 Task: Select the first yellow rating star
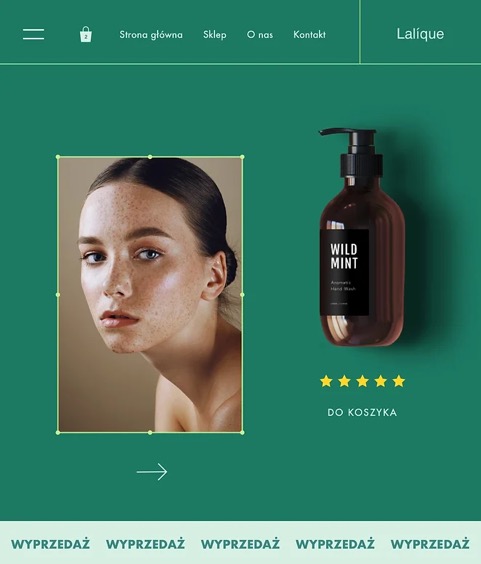tap(326, 381)
